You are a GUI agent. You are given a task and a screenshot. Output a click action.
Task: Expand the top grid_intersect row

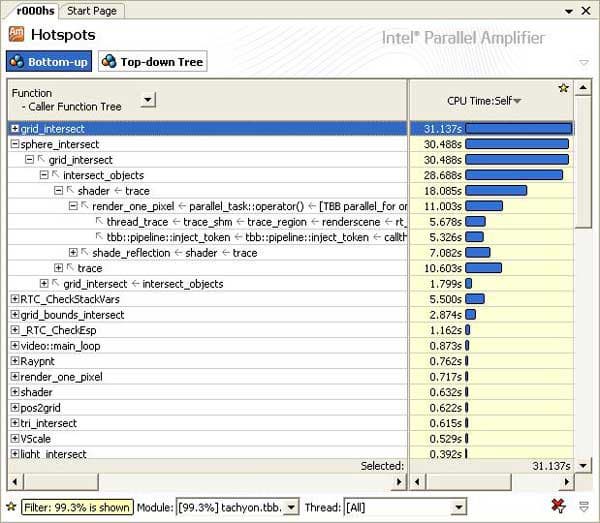pos(15,129)
